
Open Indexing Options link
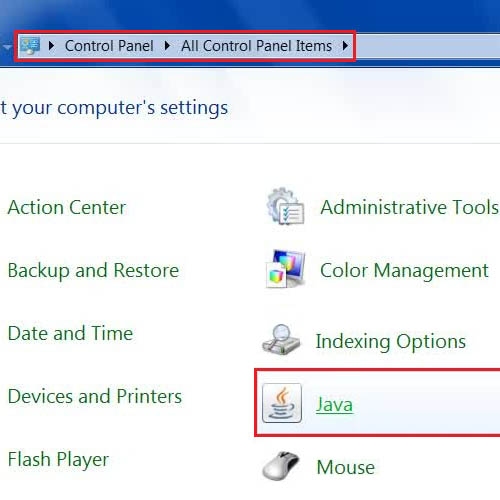391,342
